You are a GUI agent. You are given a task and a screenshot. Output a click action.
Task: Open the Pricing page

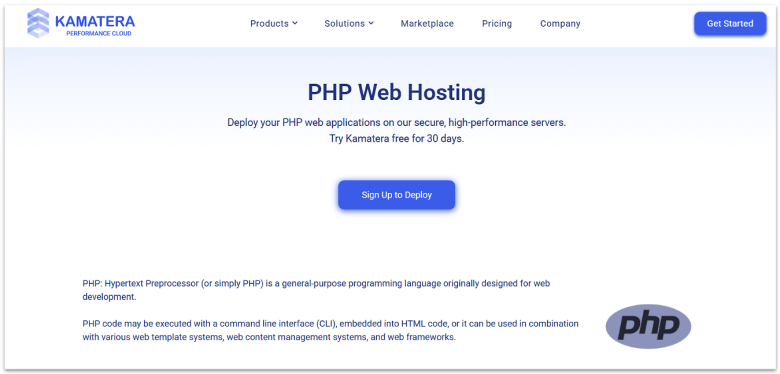[x=497, y=23]
